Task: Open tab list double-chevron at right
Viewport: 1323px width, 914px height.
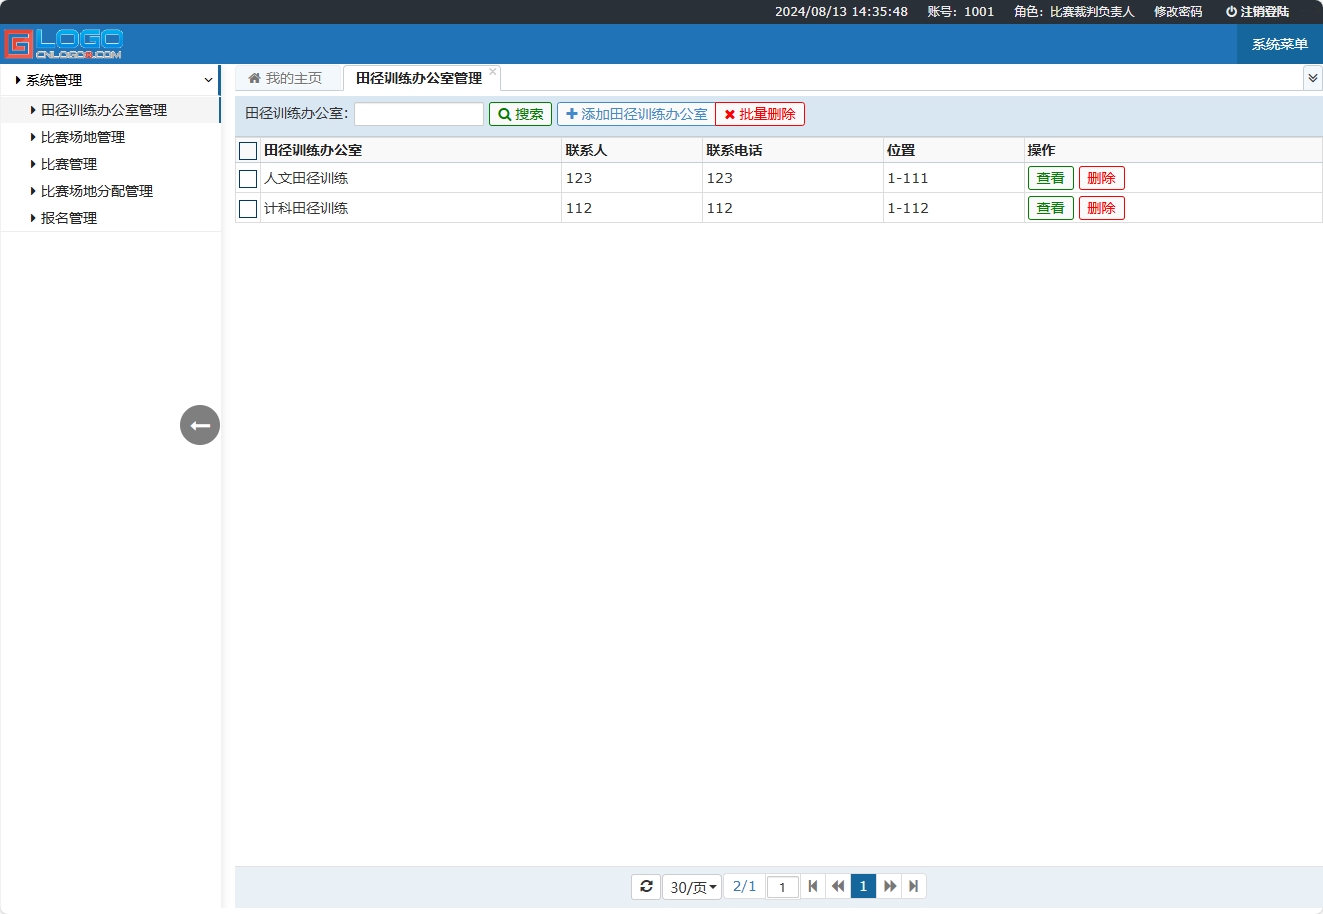Action: click(x=1313, y=78)
